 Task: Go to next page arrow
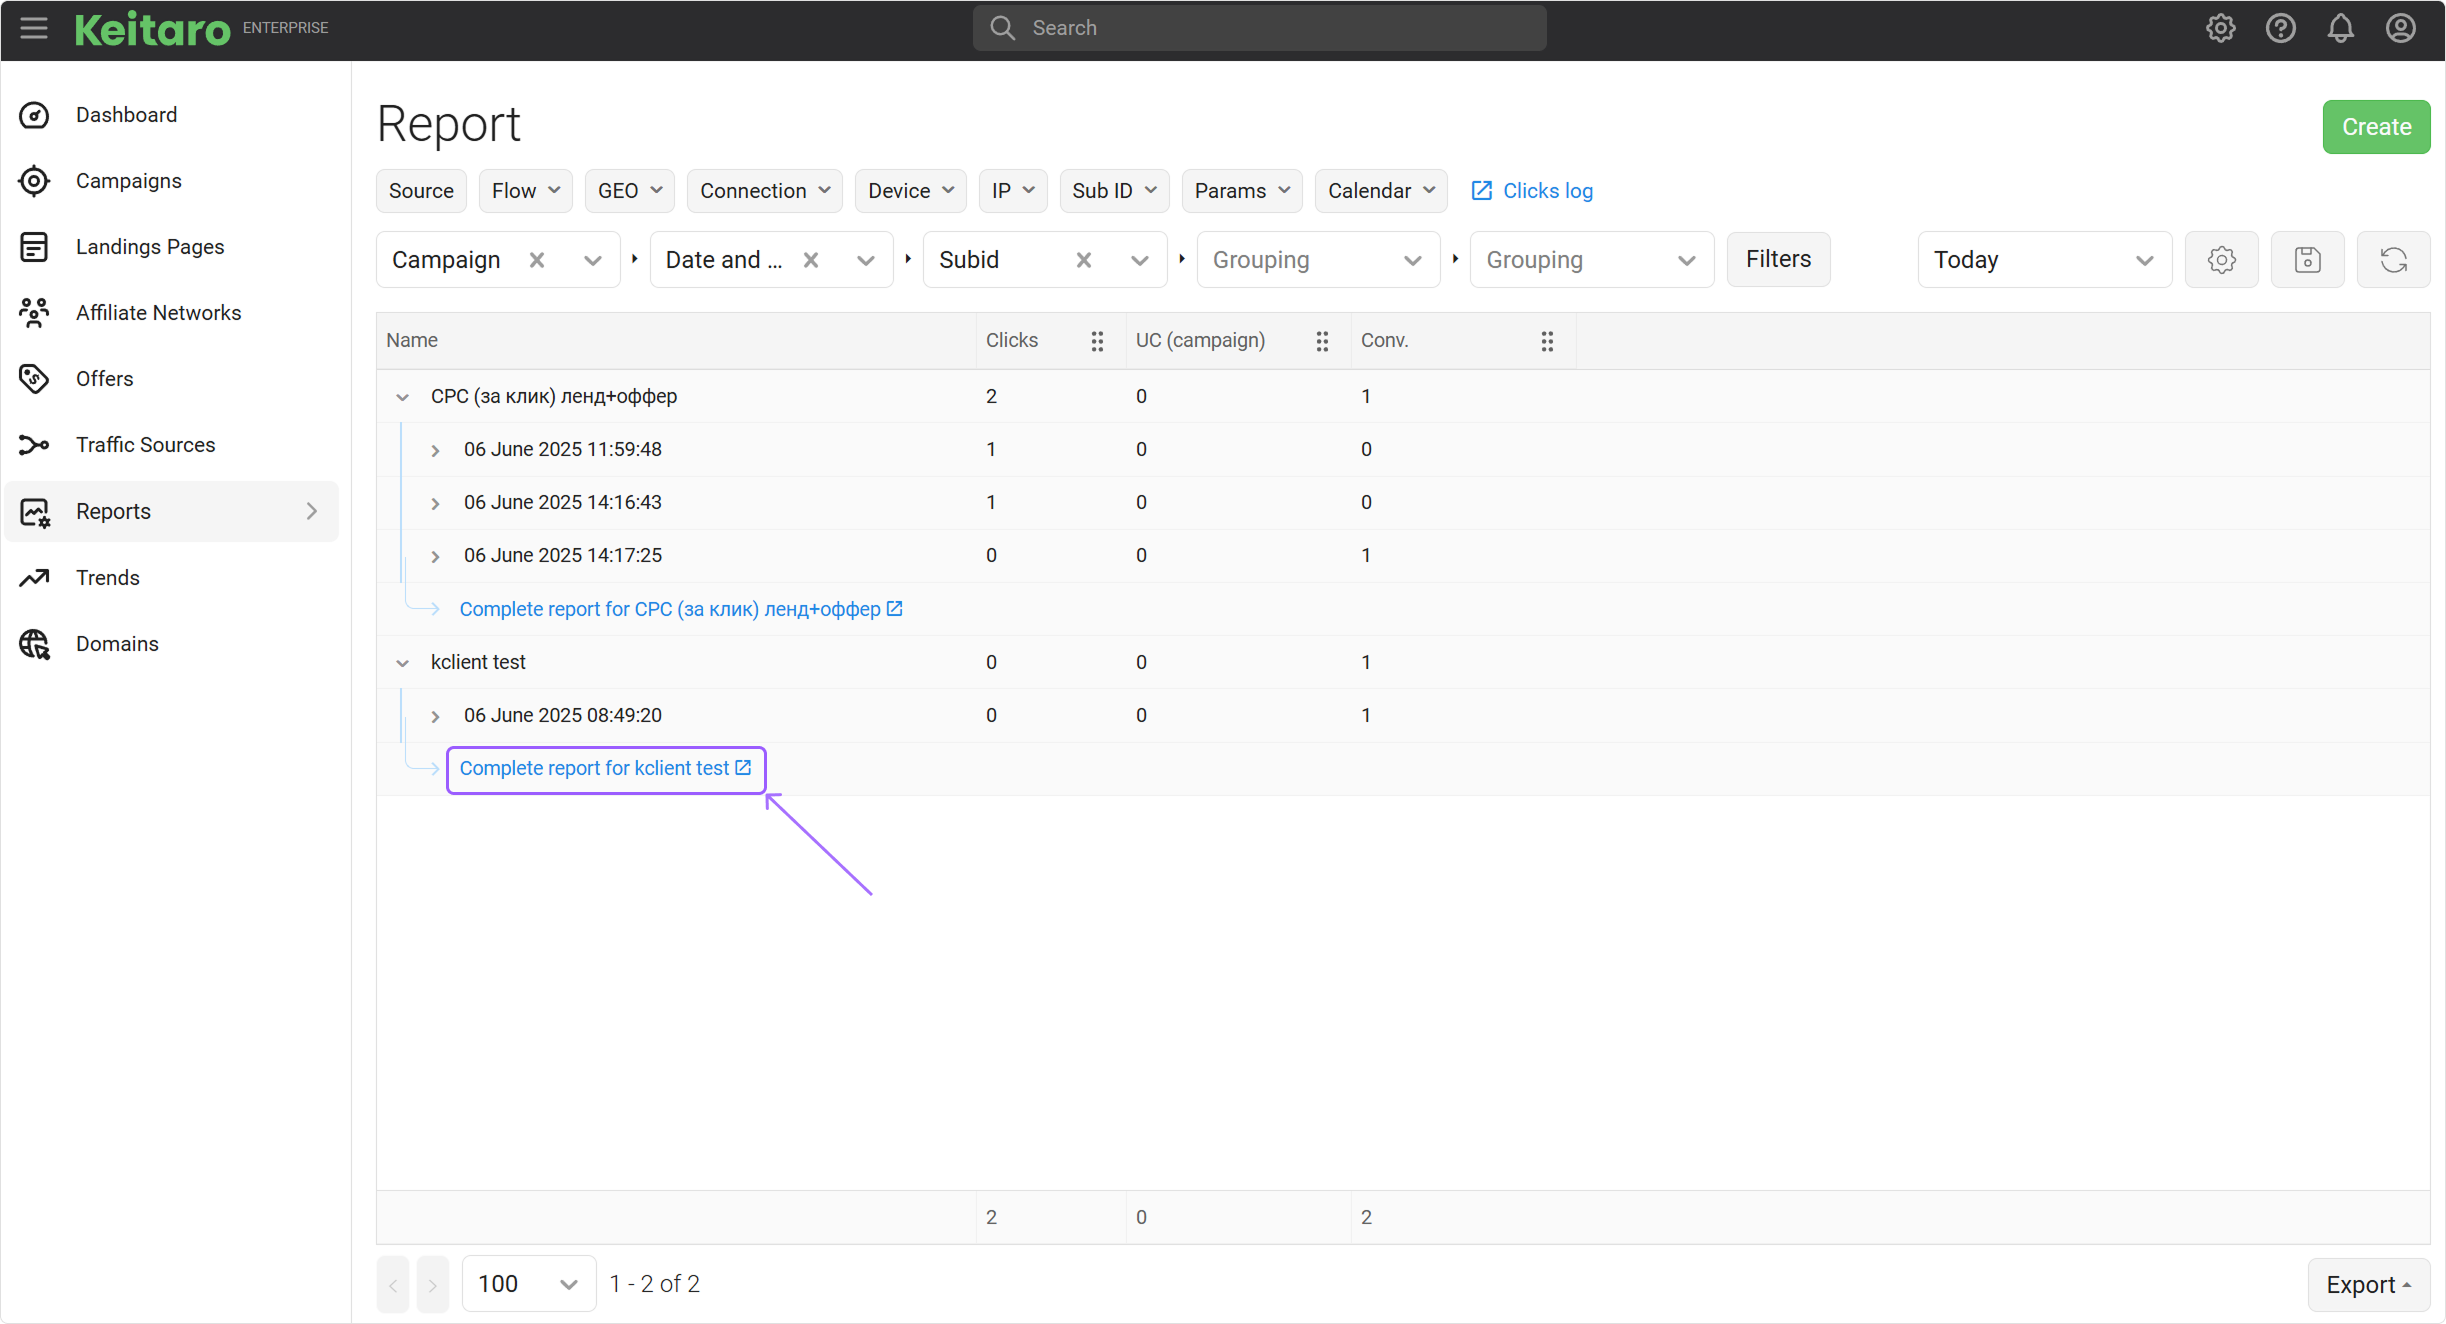coord(433,1284)
